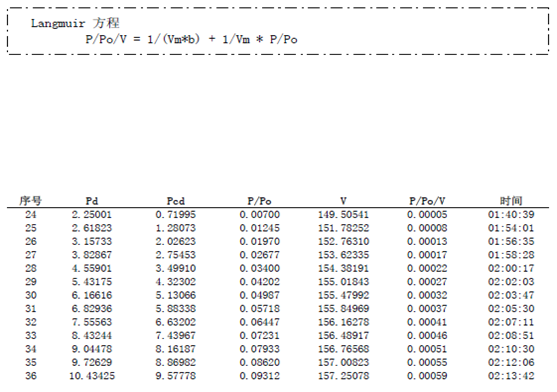Select row number 31
557x392 pixels.
pyautogui.click(x=31, y=309)
